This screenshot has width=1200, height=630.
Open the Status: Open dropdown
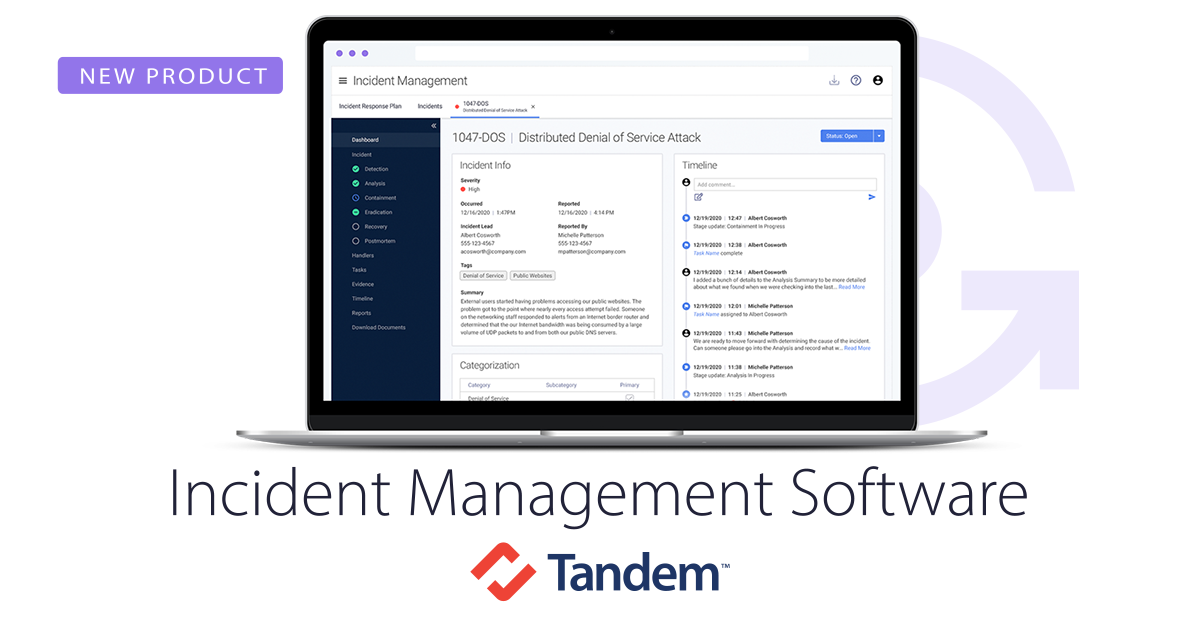point(852,135)
